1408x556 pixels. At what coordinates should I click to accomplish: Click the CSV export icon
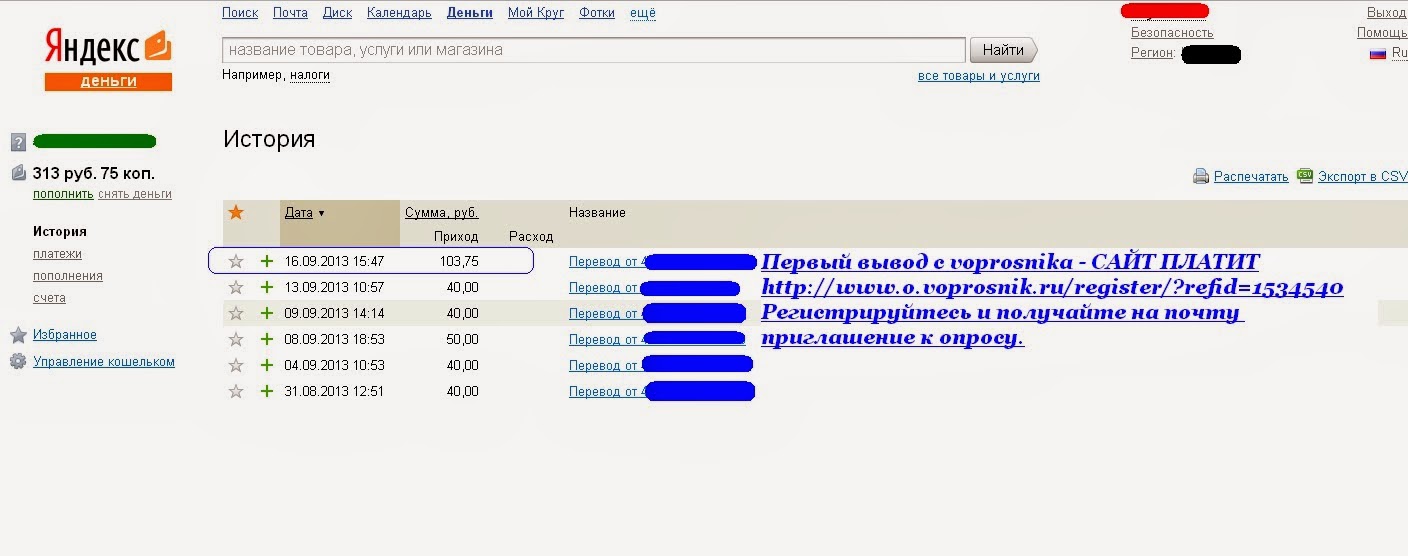pos(1304,176)
